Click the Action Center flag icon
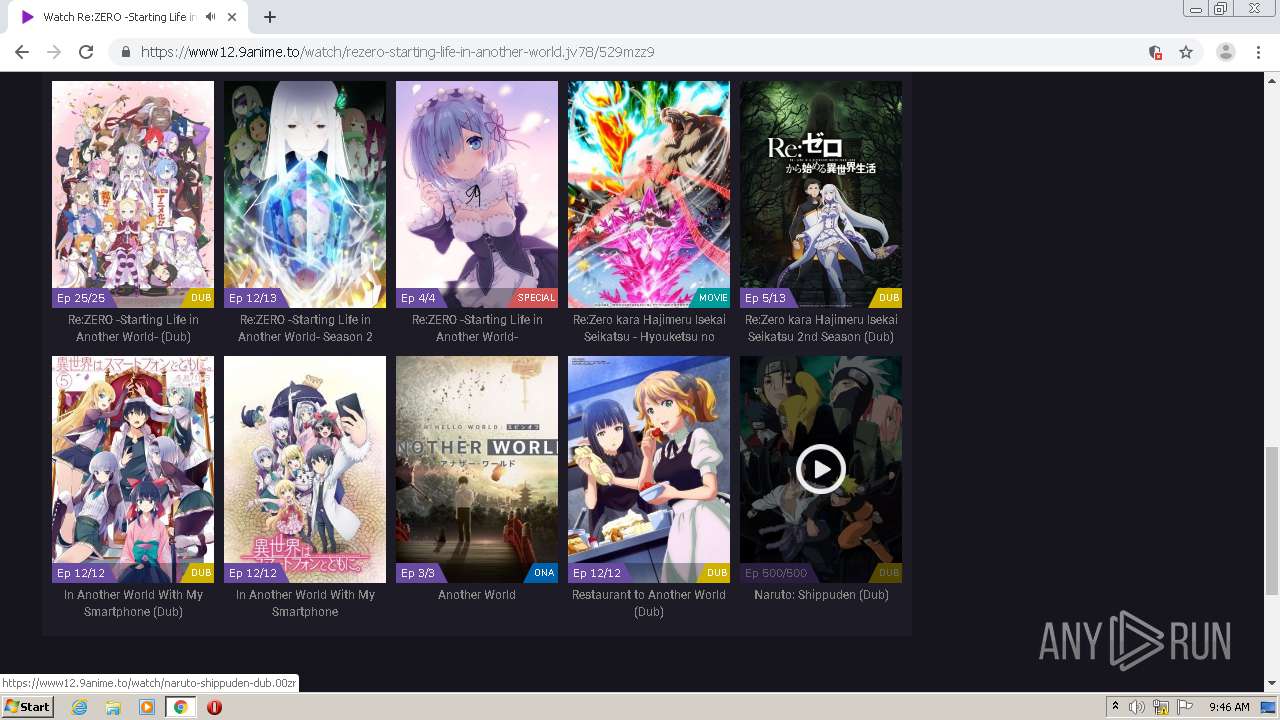Screen dimensions: 1280x720 1183,707
